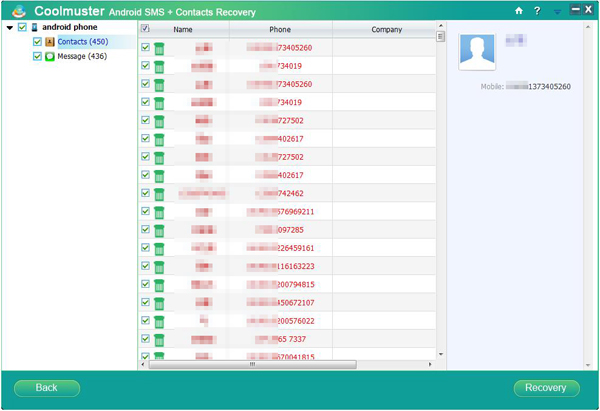This screenshot has height=411, width=600.
Task: Click the Home icon in title bar
Action: (518, 11)
